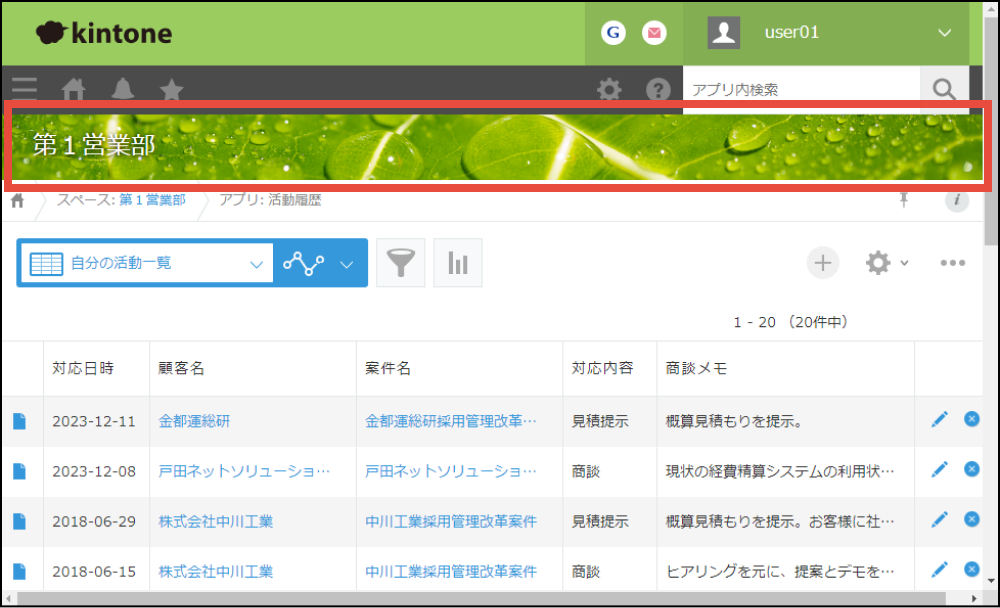Open the 金都運総研 customer link
The image size is (1000, 608).
pyautogui.click(x=194, y=421)
